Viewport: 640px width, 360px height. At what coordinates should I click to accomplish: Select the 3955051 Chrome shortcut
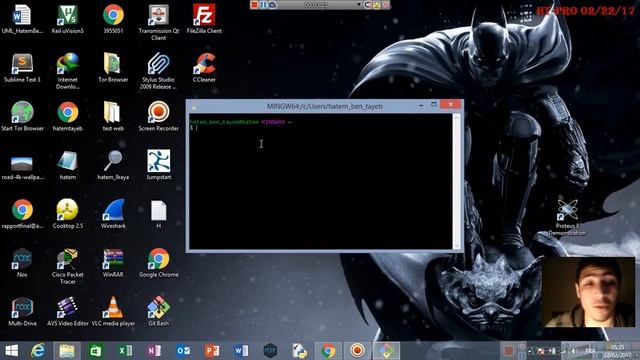point(113,19)
